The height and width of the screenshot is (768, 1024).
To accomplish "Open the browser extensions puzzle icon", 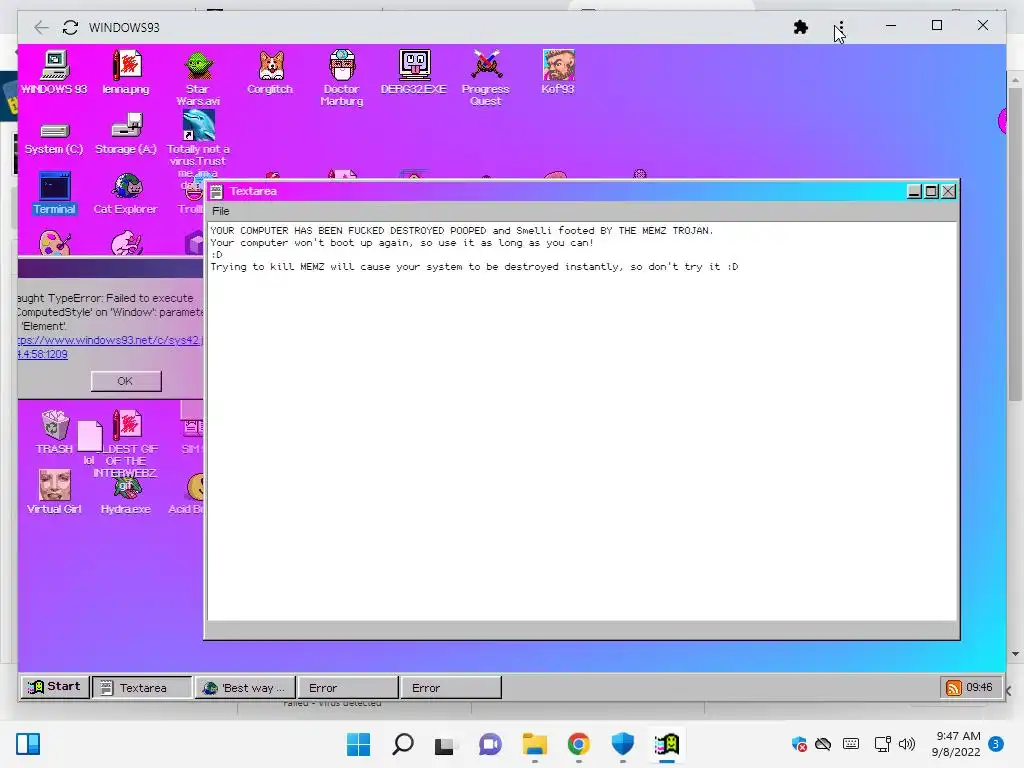I will [x=801, y=27].
